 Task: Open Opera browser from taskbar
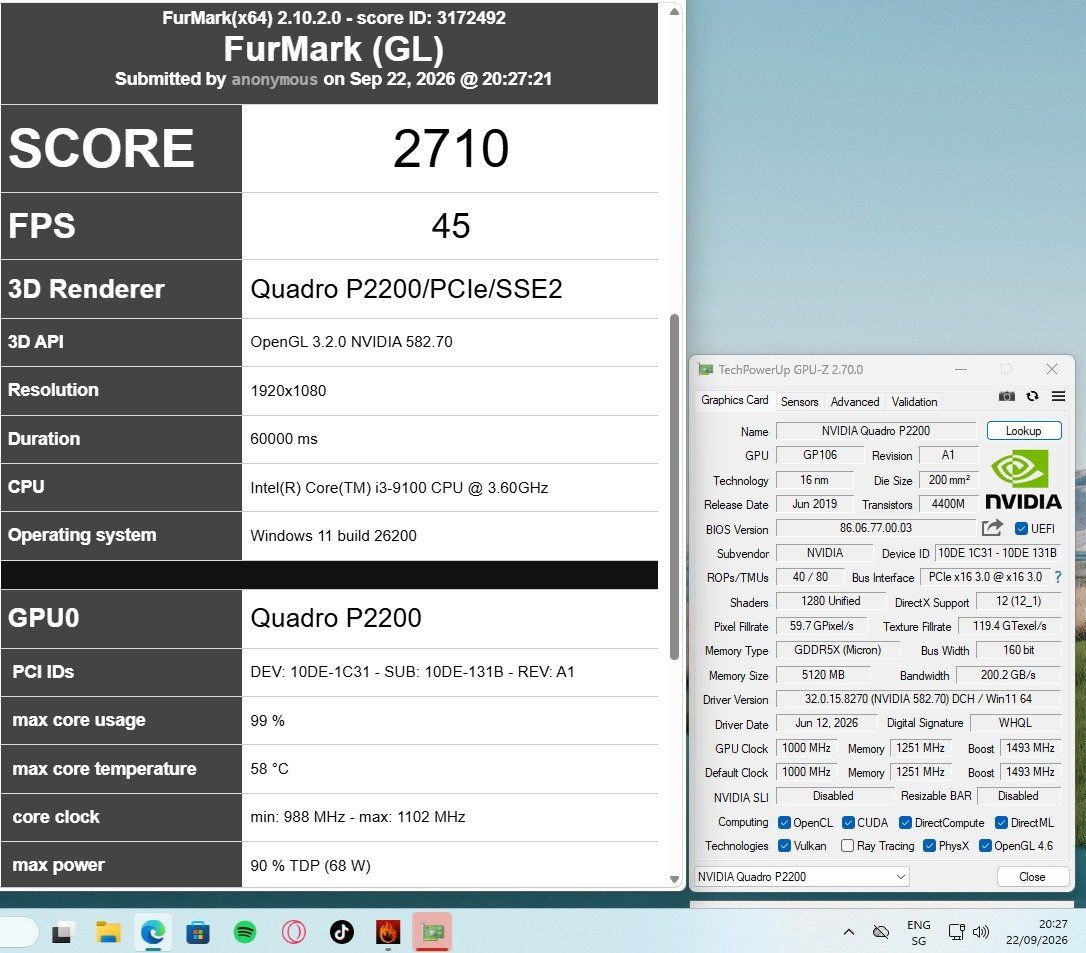[x=294, y=933]
